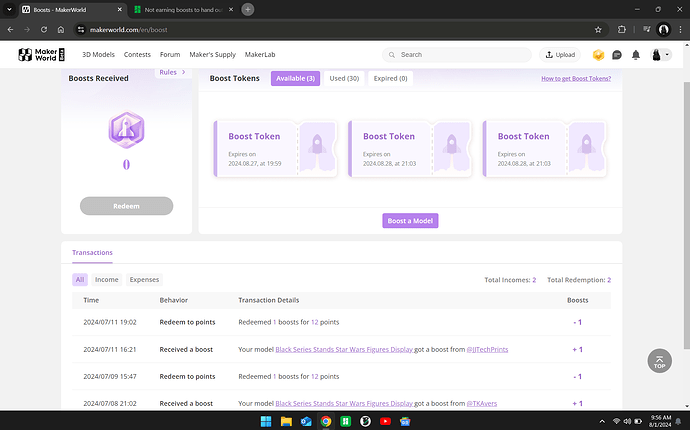Image resolution: width=690 pixels, height=430 pixels.
Task: Open a new browser tab
Action: click(248, 9)
